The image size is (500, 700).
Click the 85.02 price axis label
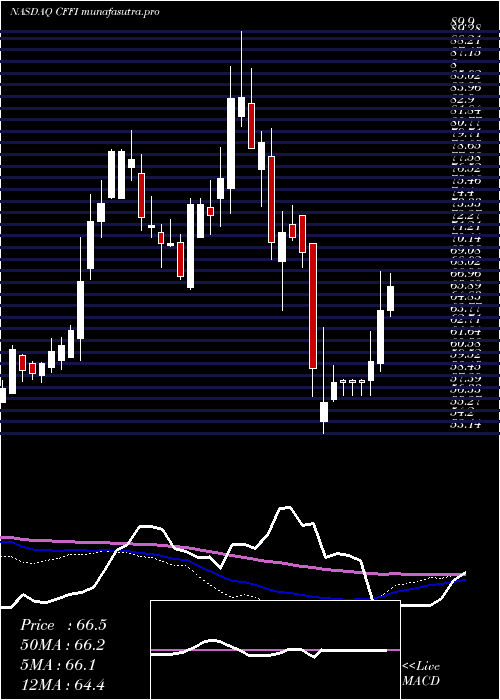coord(465,76)
